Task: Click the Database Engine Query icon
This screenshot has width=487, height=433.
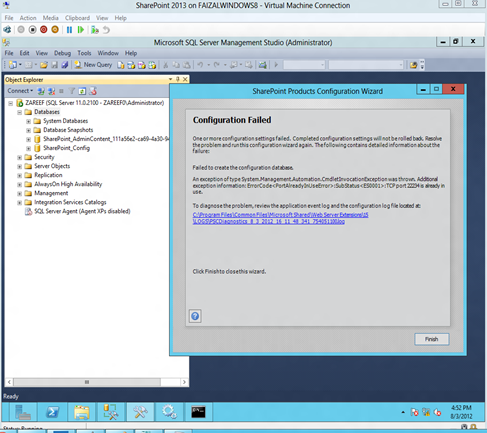Action: click(x=121, y=65)
